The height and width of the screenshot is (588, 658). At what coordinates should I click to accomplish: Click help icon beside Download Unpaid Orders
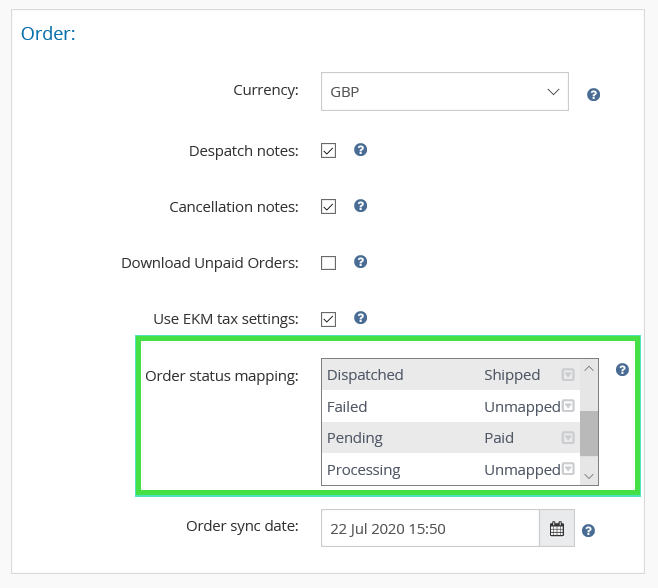click(x=361, y=262)
